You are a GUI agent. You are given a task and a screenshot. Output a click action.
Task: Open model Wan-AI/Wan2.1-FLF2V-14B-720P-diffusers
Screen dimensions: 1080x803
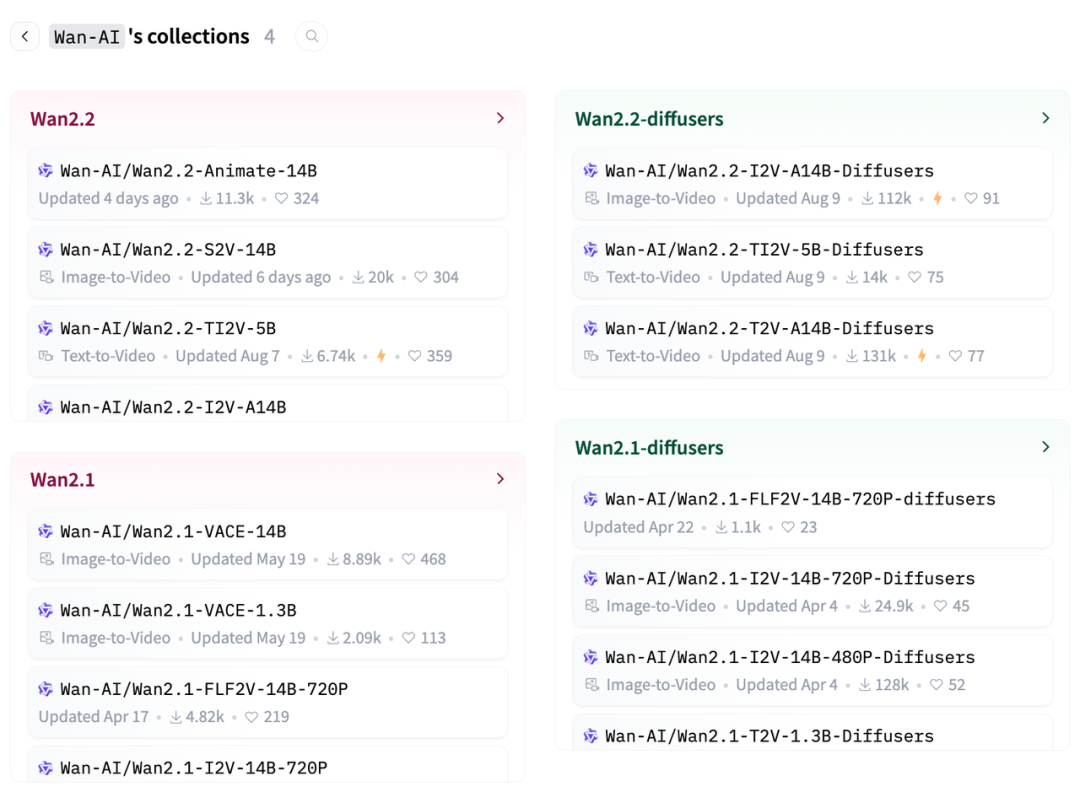pyautogui.click(x=812, y=512)
